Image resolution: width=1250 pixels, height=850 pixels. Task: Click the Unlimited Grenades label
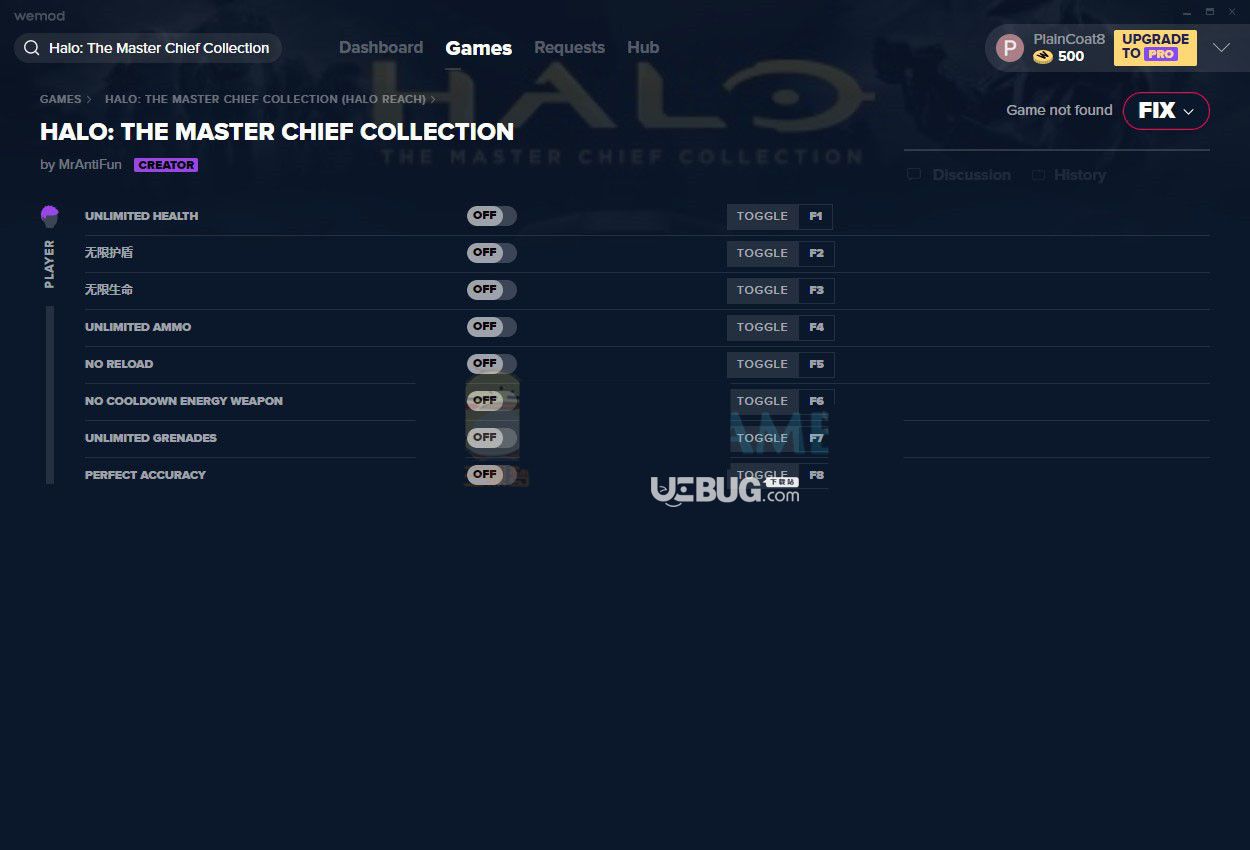pyautogui.click(x=151, y=438)
